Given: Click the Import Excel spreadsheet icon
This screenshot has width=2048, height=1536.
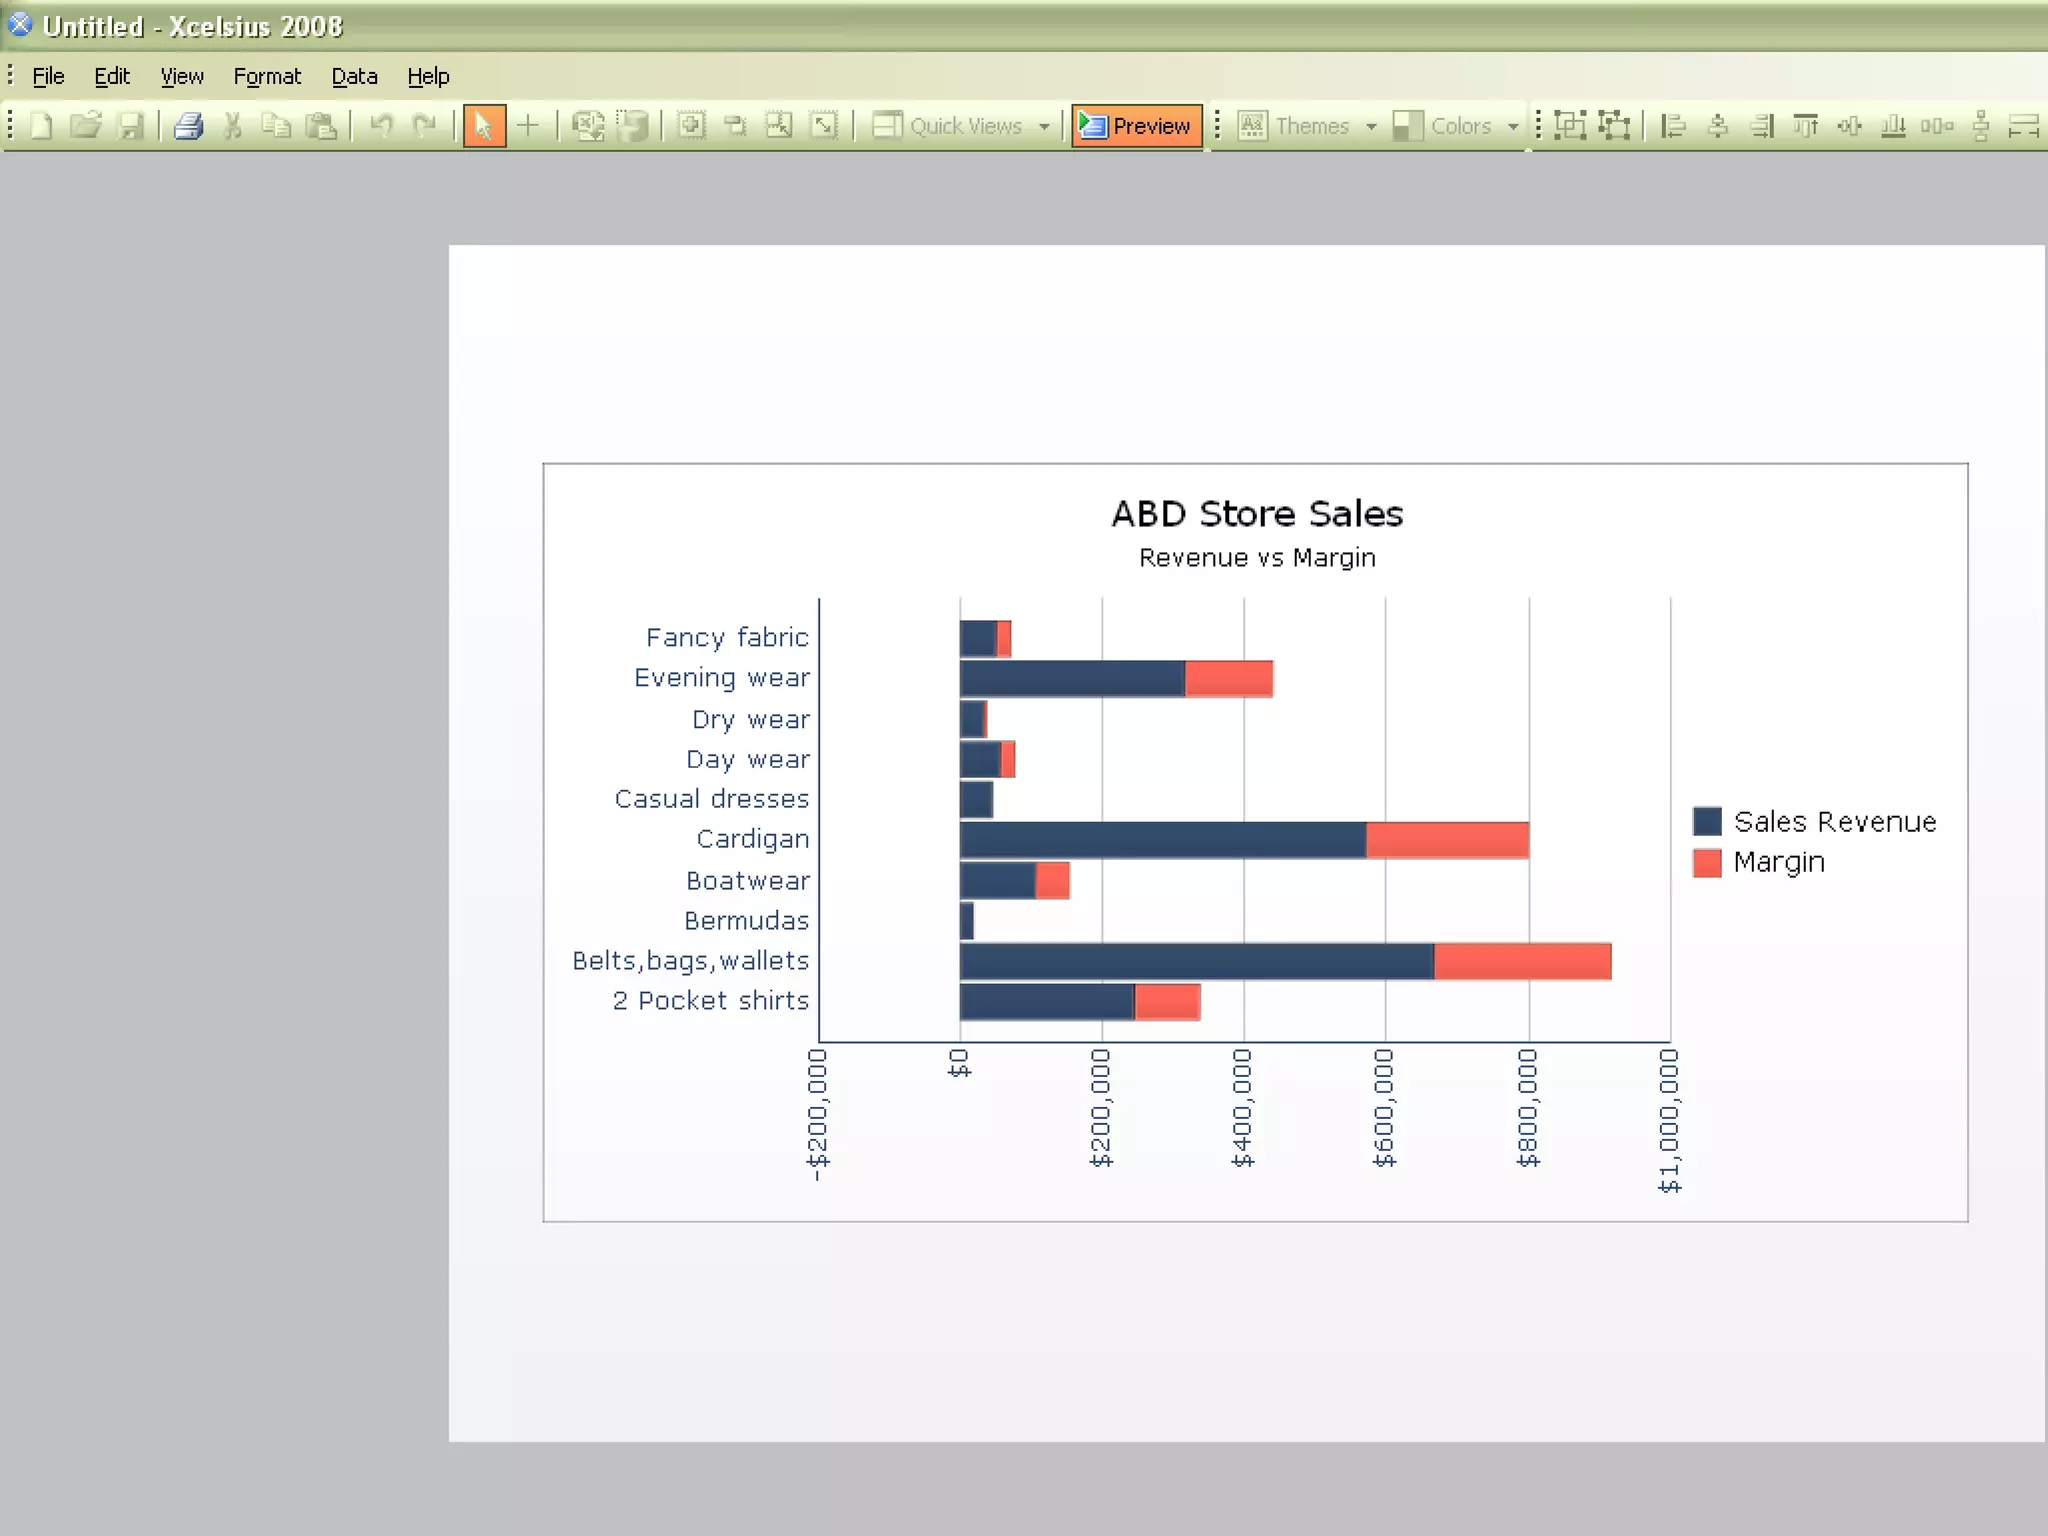Looking at the screenshot, I should tap(588, 126).
